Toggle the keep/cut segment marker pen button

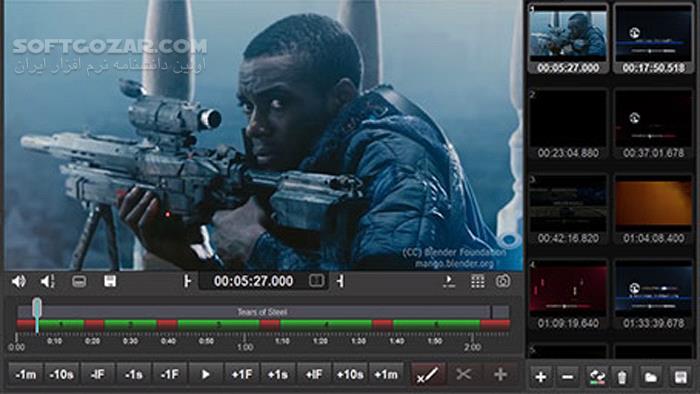(428, 374)
